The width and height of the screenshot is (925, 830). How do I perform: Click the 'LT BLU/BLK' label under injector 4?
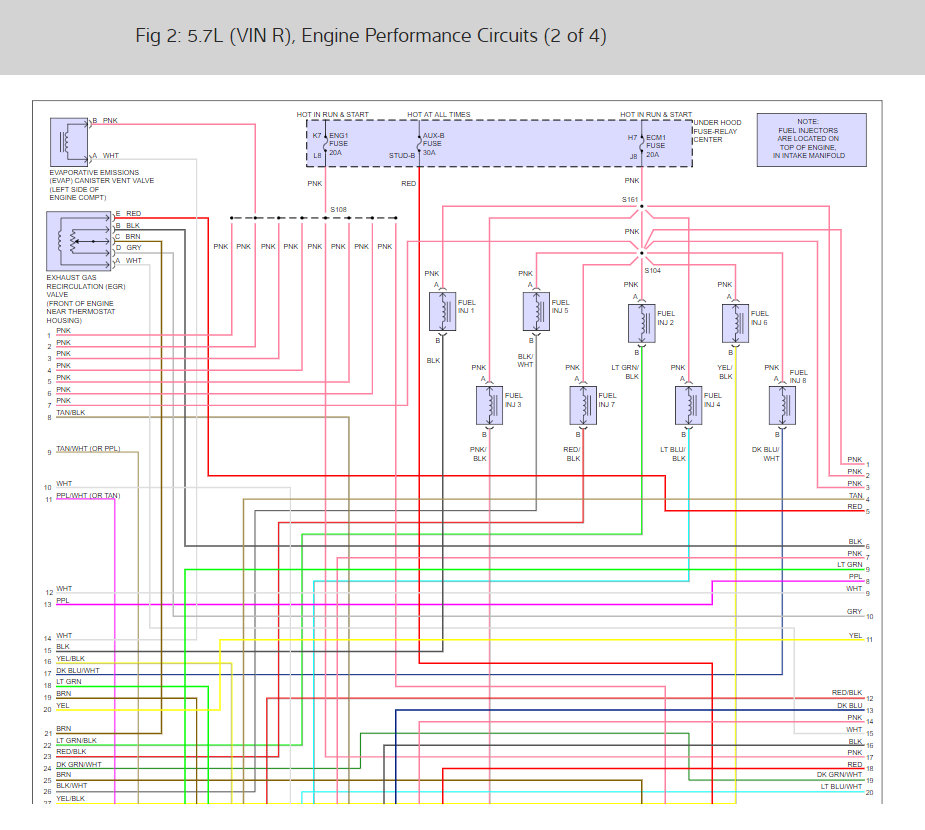point(673,454)
